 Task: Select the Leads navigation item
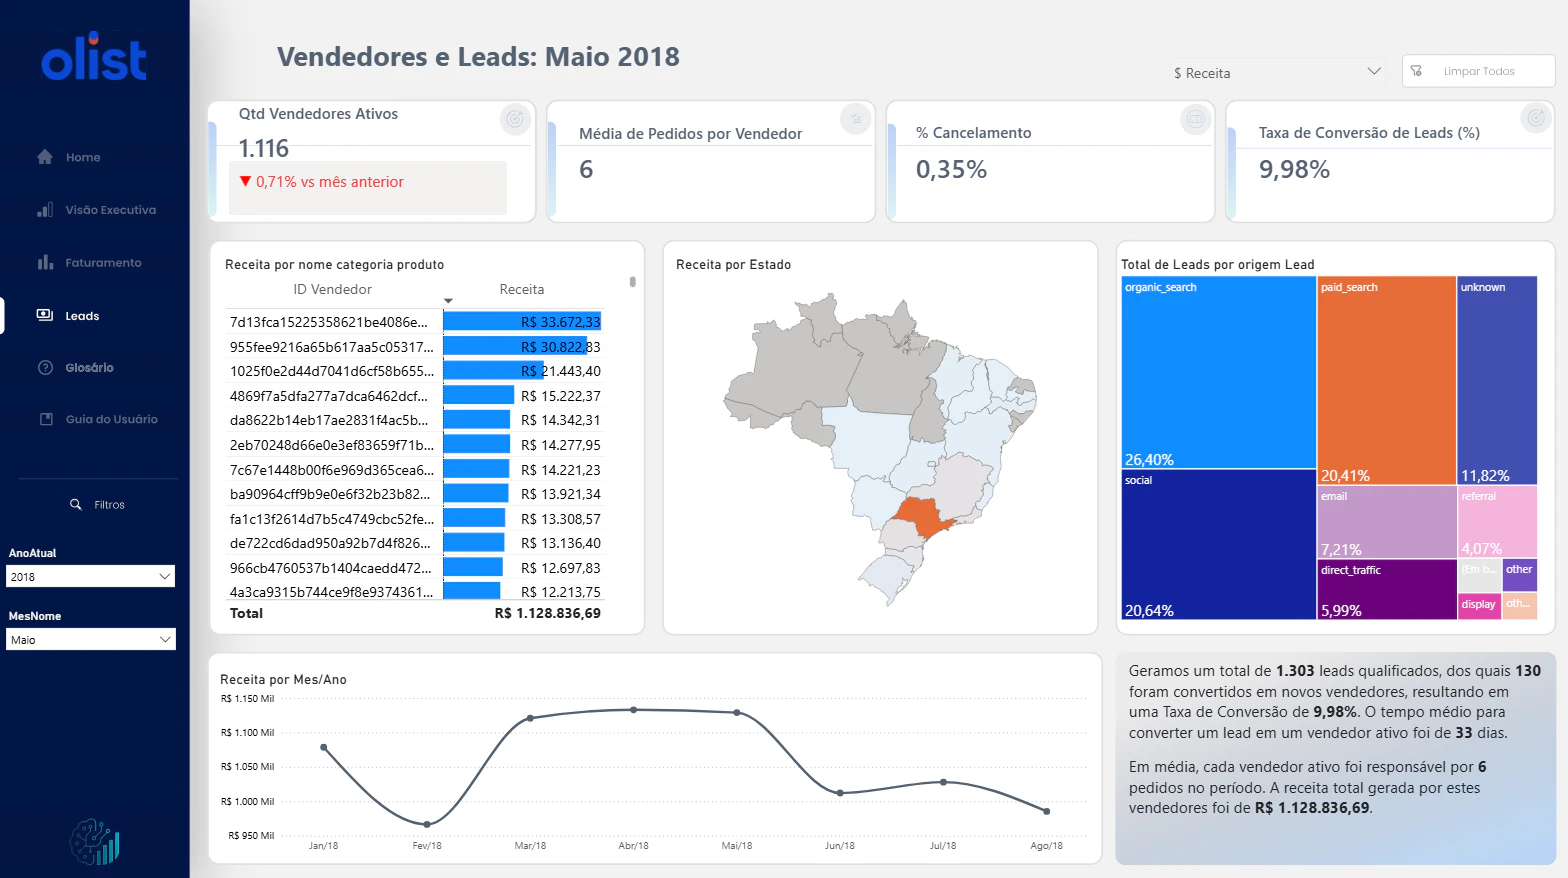click(x=82, y=316)
